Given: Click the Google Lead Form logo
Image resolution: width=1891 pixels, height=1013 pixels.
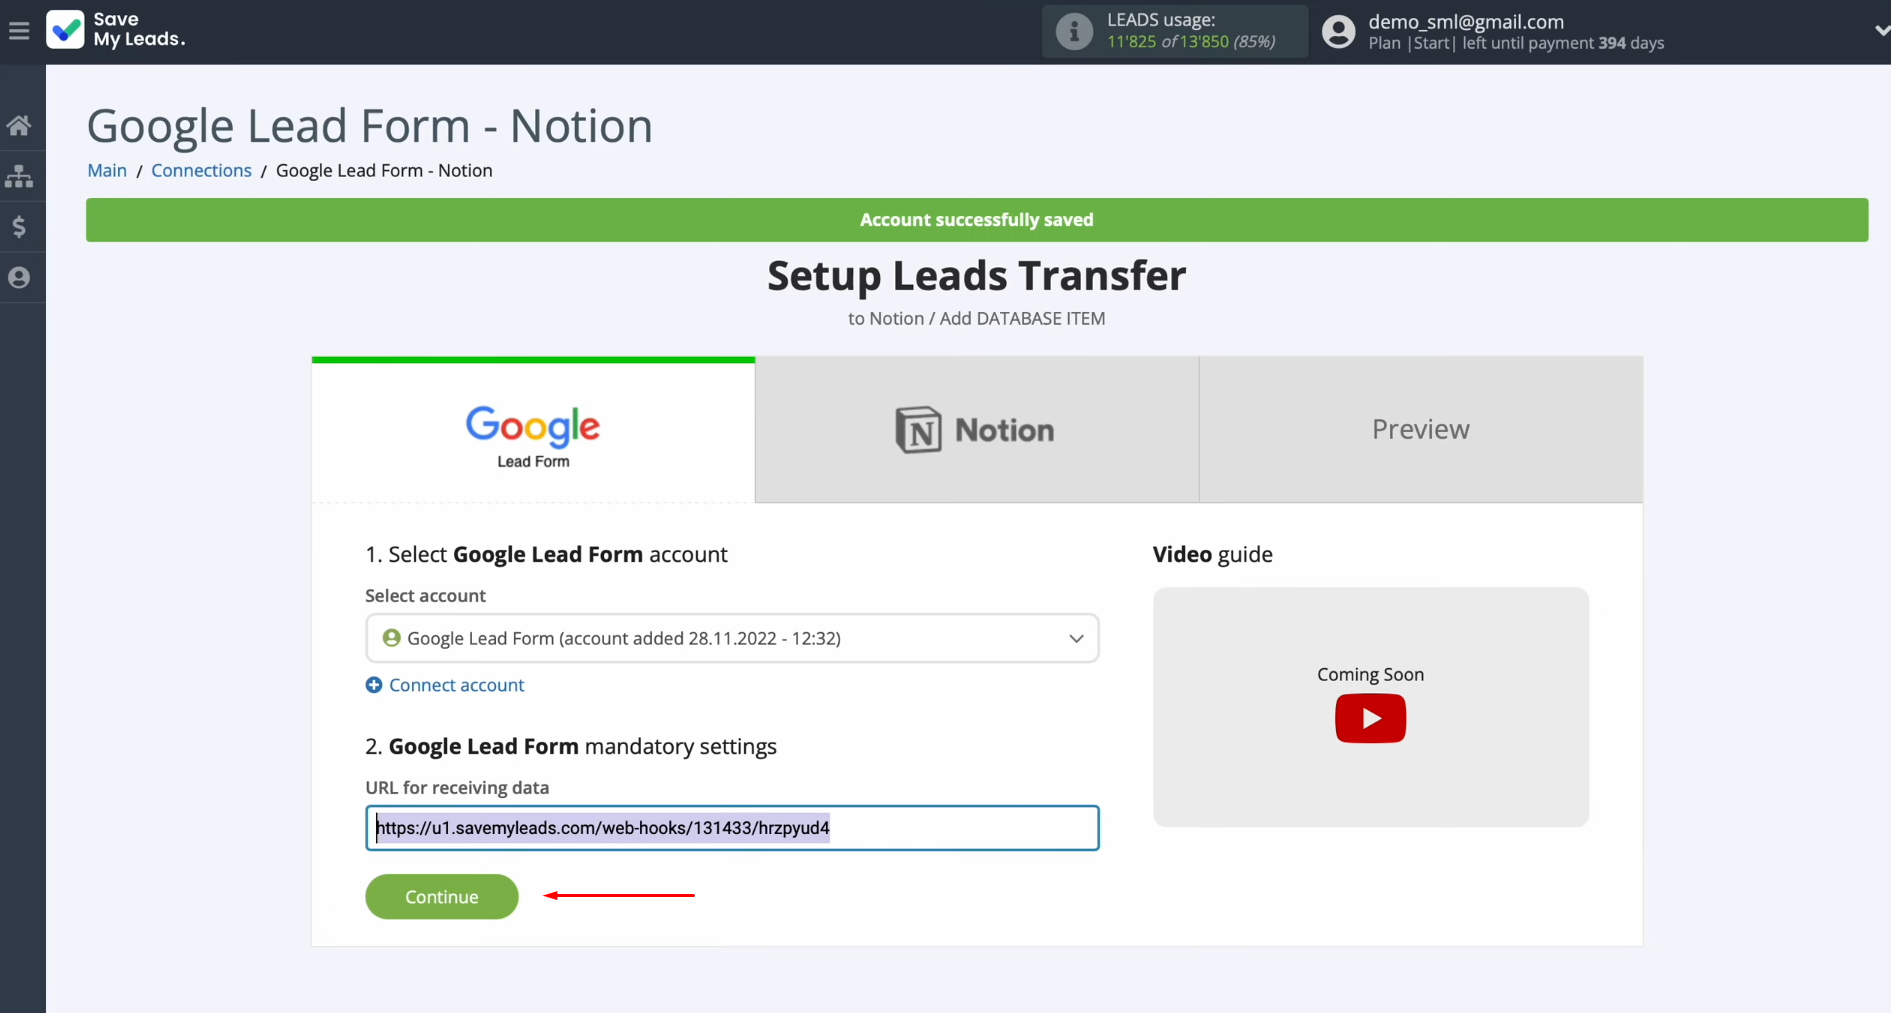Looking at the screenshot, I should click(533, 436).
